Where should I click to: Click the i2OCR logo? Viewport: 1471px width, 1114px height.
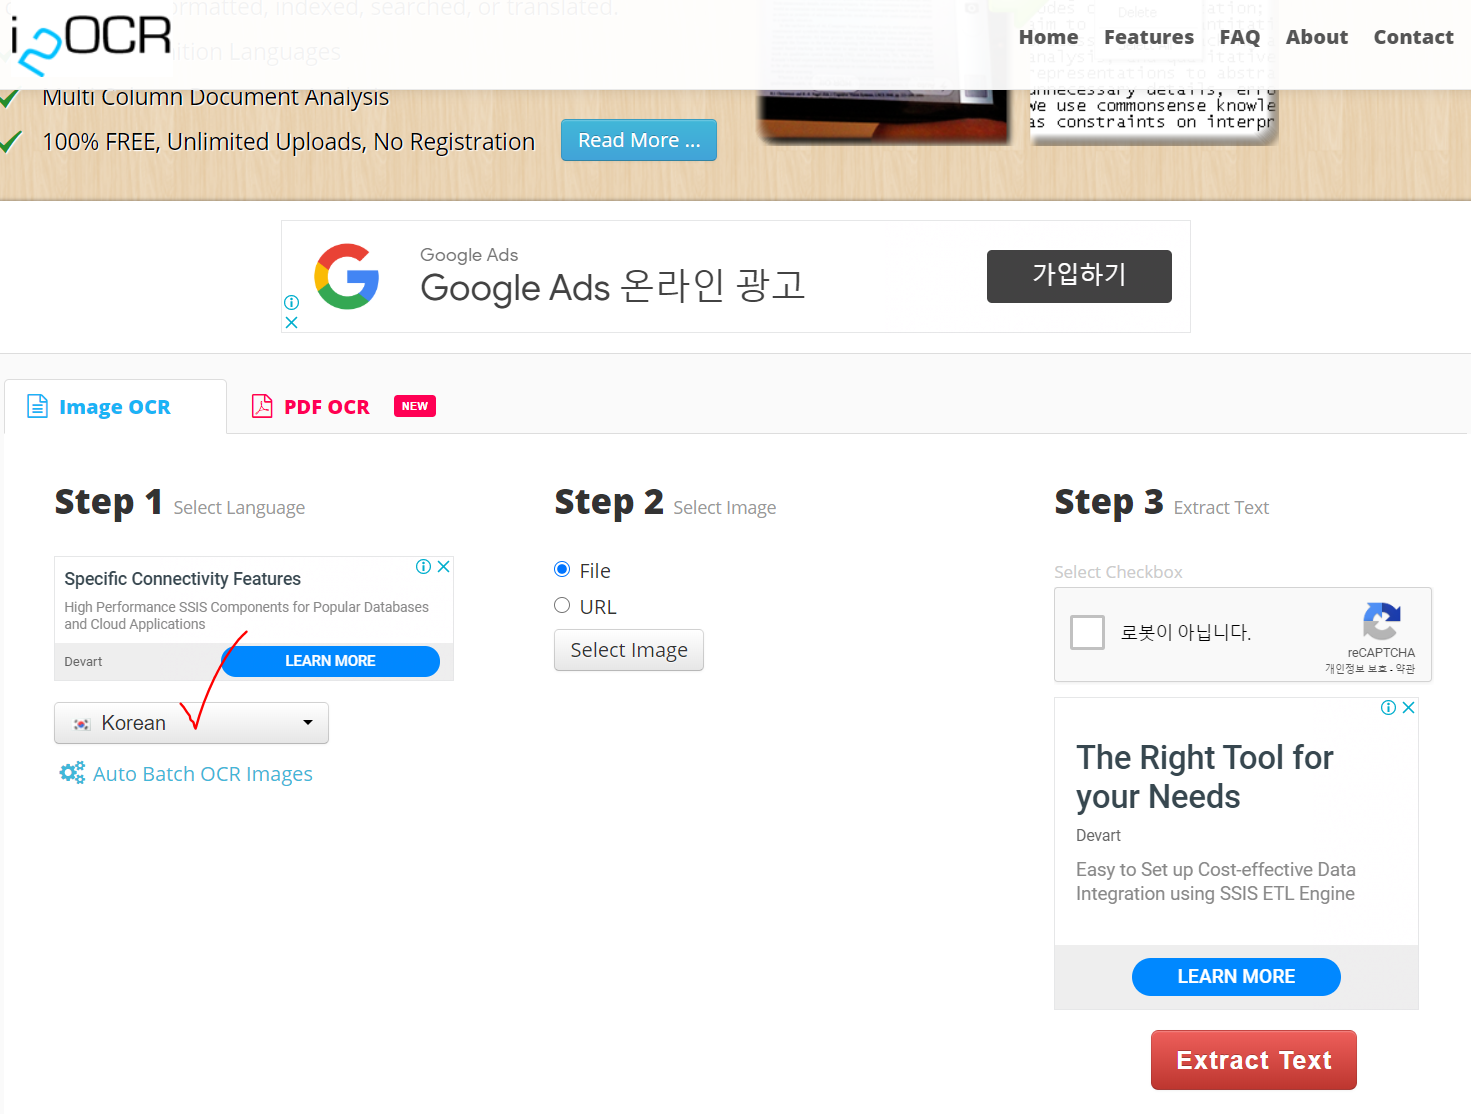tap(90, 43)
